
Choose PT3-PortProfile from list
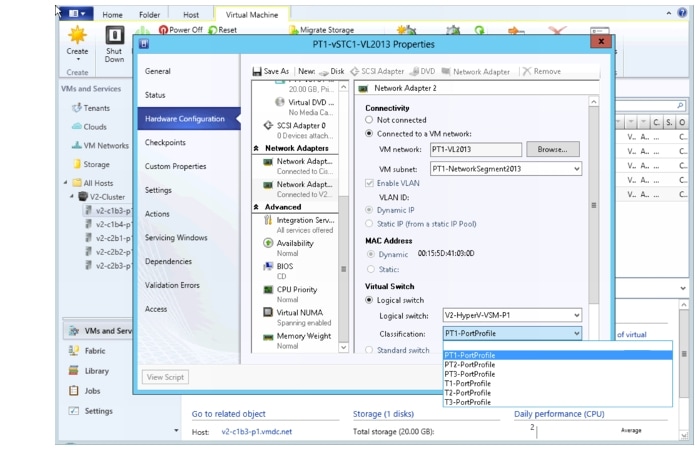tap(470, 374)
